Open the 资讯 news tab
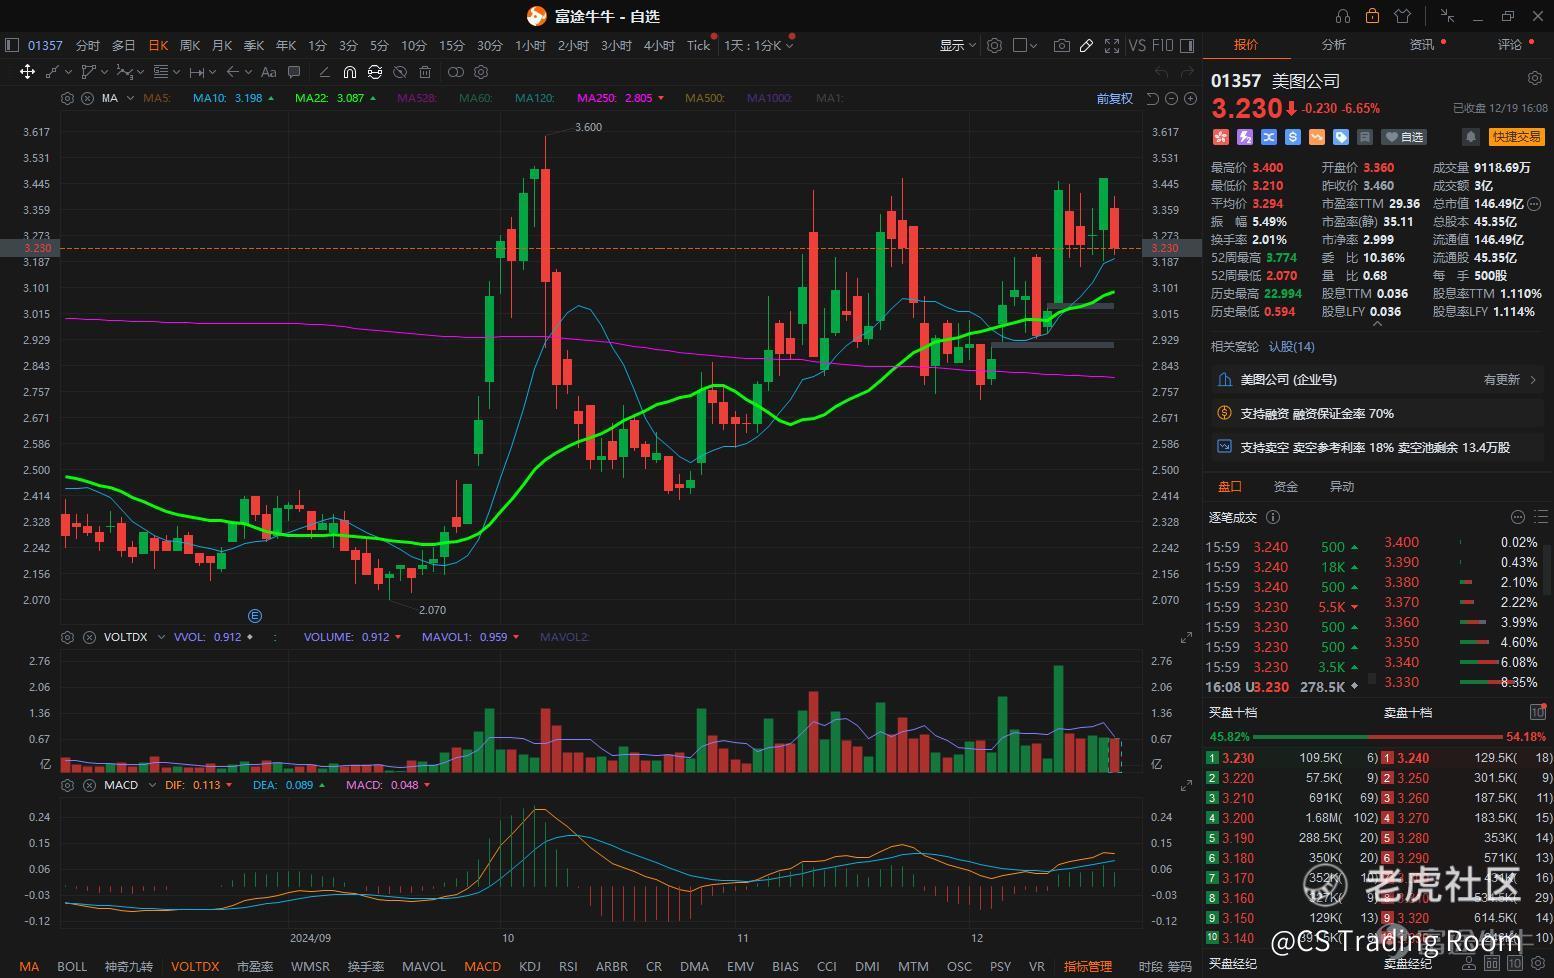Screen dimensions: 1554x978 coord(1422,44)
